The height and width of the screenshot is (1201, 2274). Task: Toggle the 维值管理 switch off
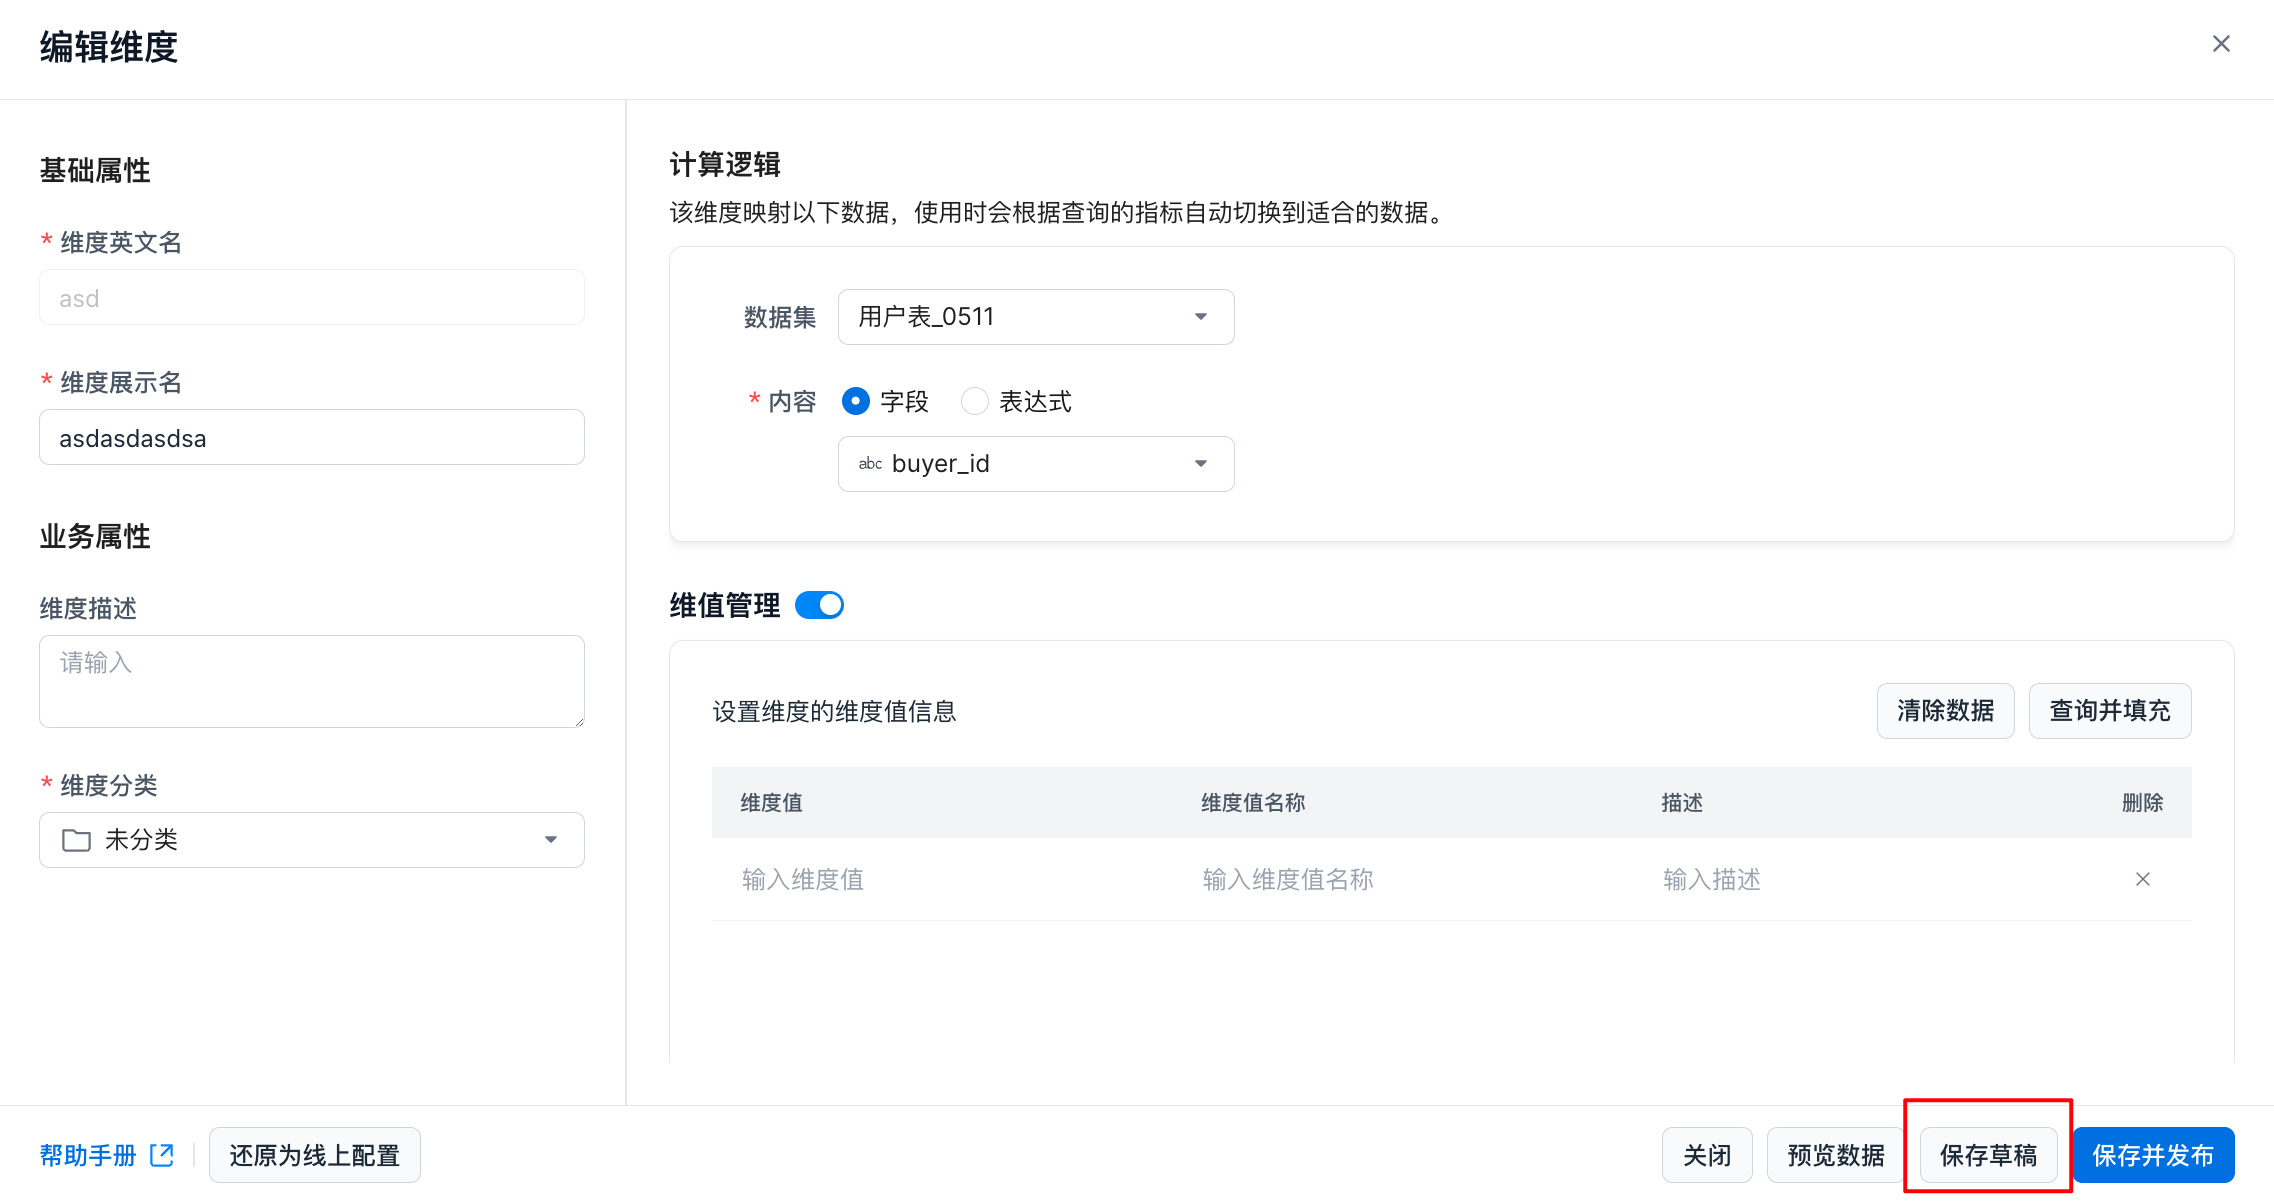(819, 605)
